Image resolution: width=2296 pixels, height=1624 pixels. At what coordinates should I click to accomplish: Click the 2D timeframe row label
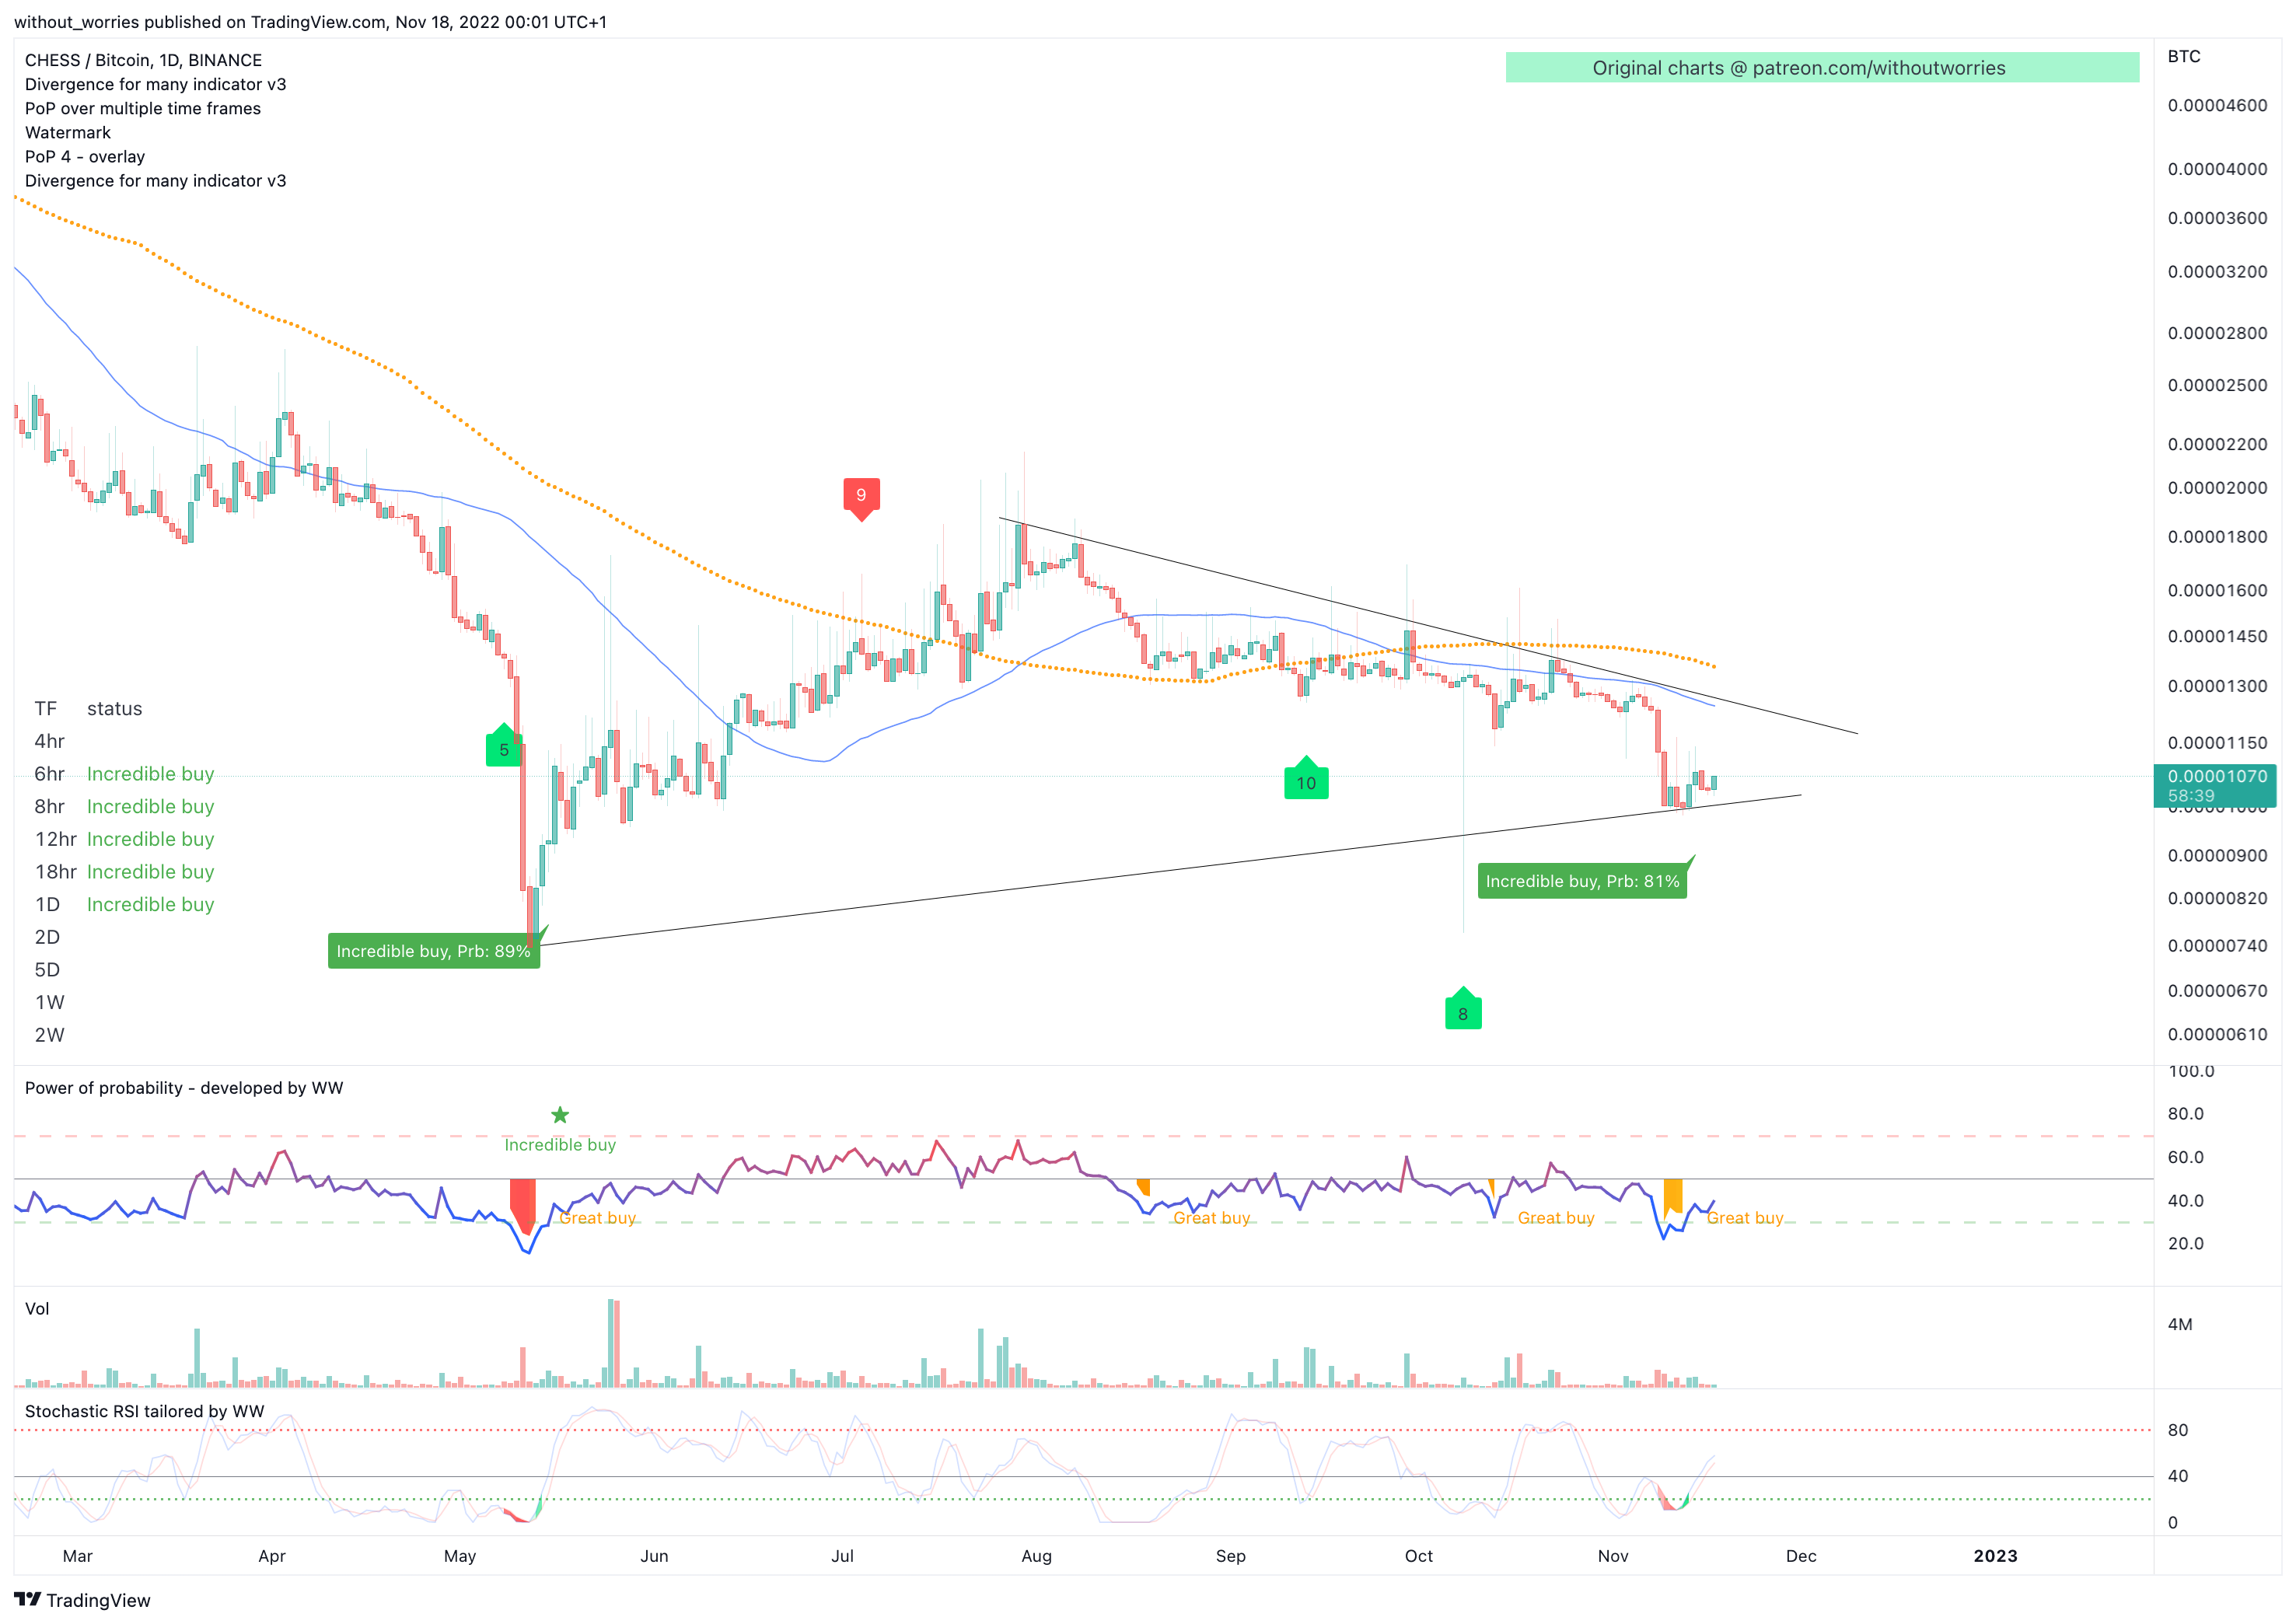tap(47, 937)
